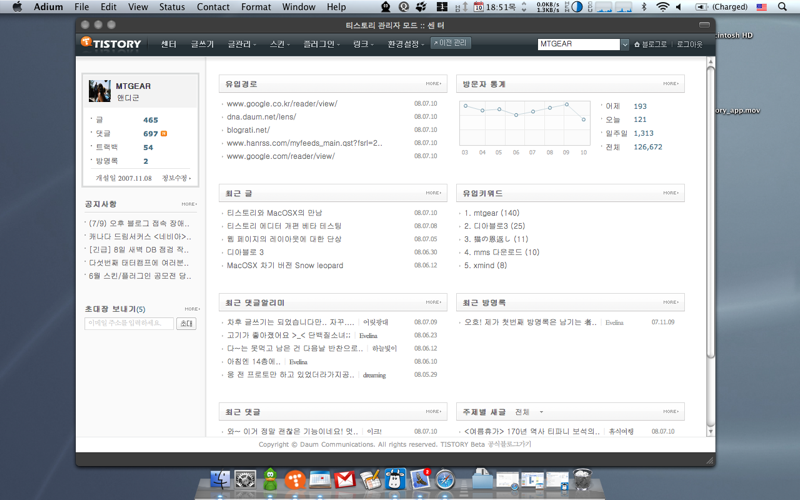This screenshot has width=800, height=500.
Task: Click MORE in the 방문자 통계 panel
Action: 671,84
